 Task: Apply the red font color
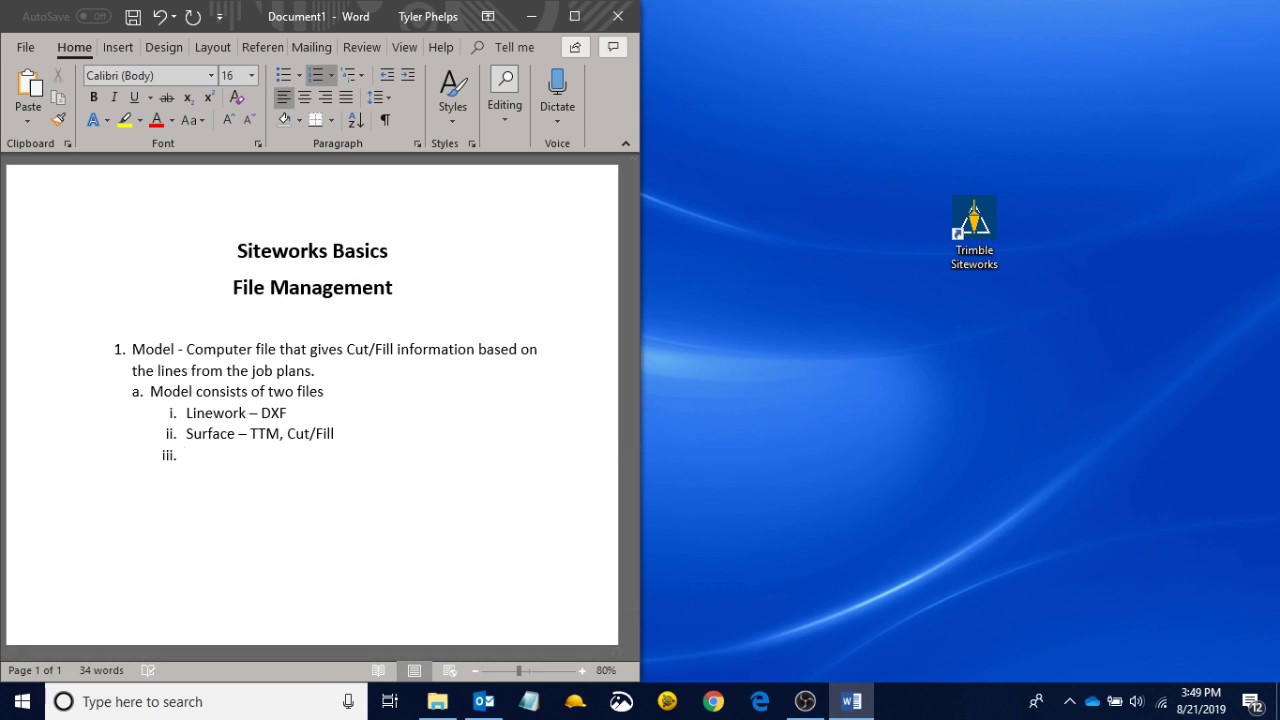156,120
